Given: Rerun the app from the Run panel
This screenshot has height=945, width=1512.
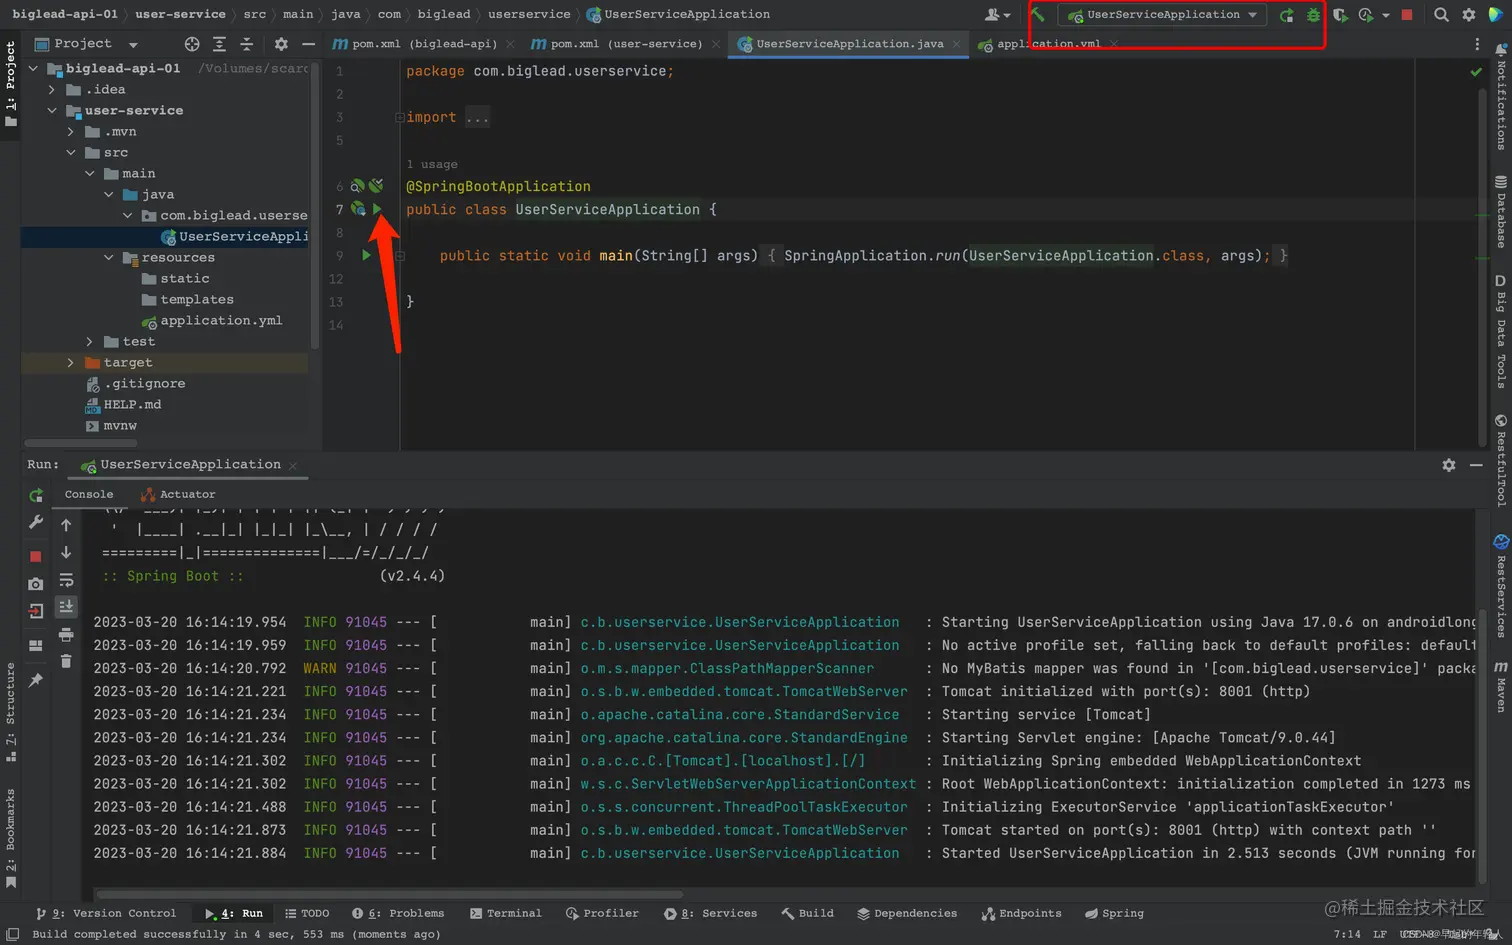Looking at the screenshot, I should pyautogui.click(x=36, y=495).
